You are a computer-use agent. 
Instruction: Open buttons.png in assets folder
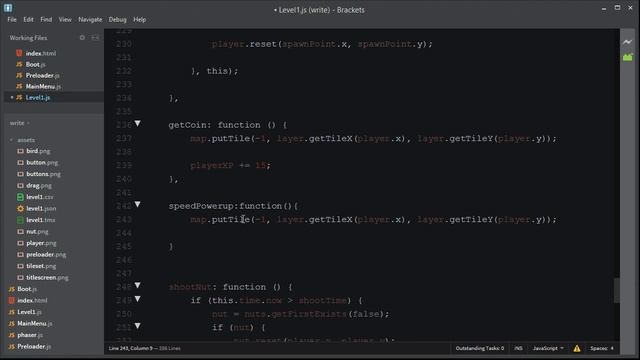click(43, 174)
